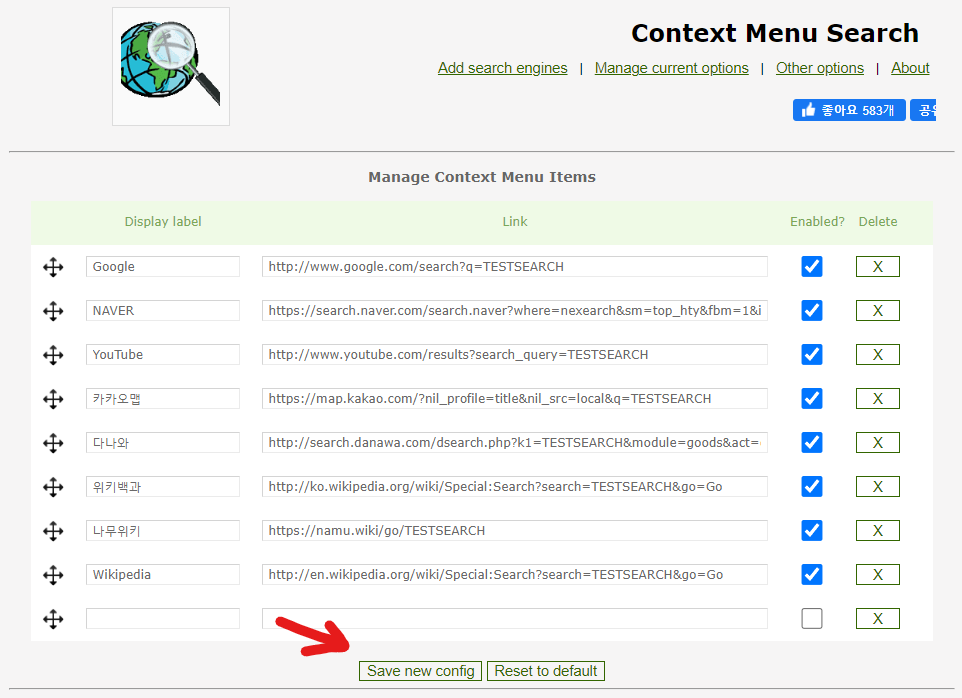Go to Other options

tap(820, 68)
